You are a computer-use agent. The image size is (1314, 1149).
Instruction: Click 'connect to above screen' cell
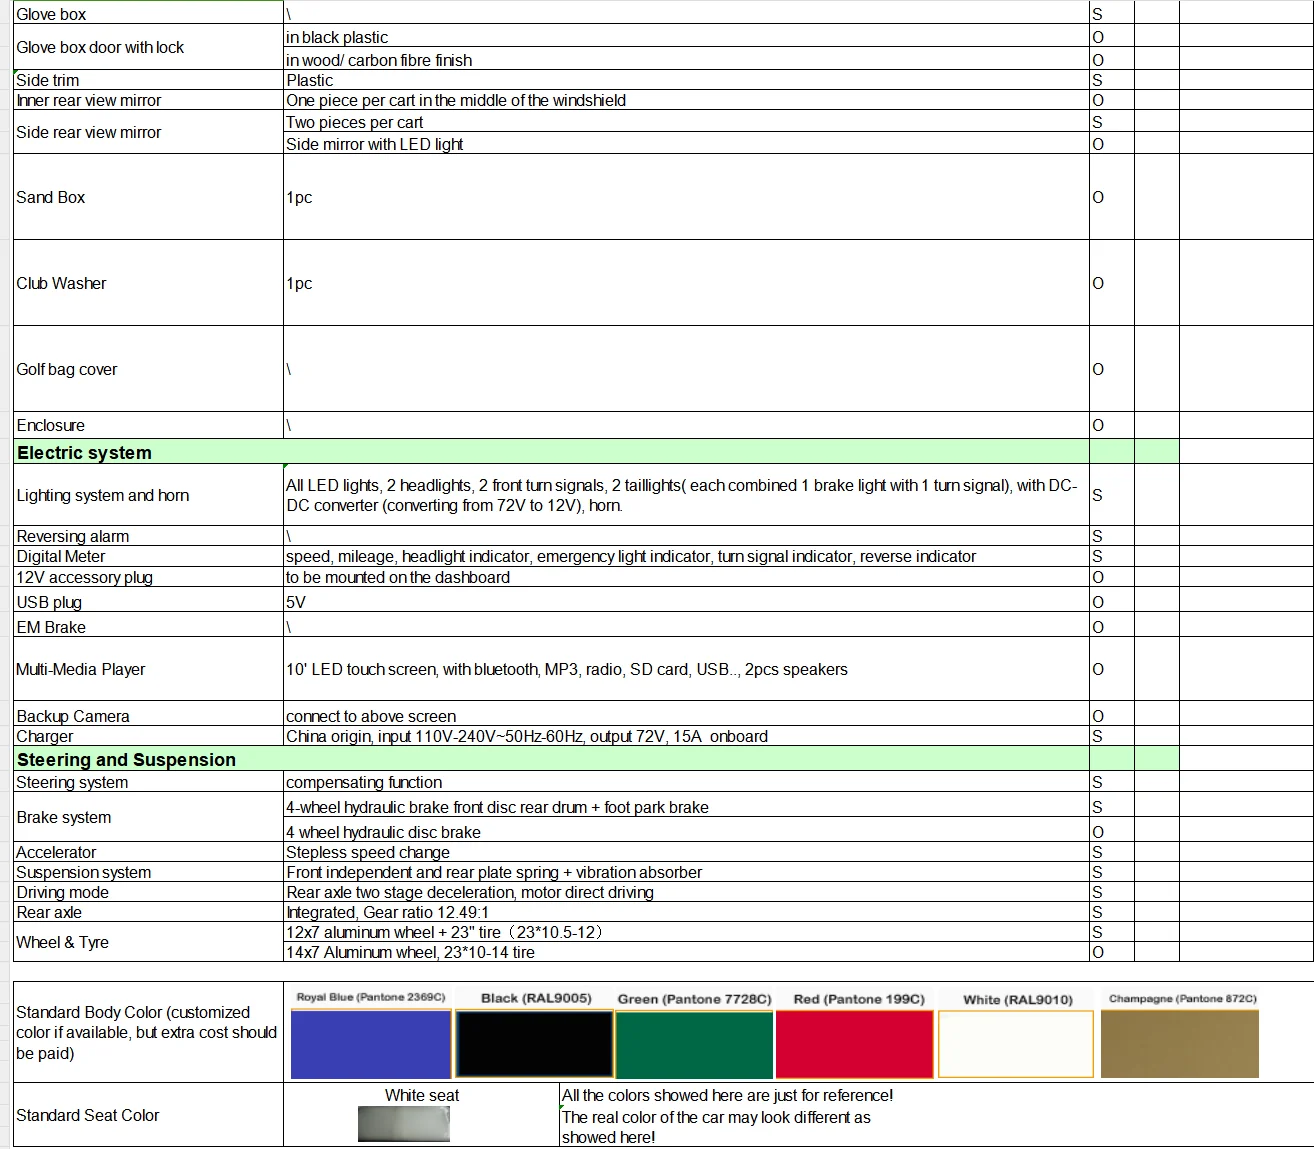tap(686, 715)
